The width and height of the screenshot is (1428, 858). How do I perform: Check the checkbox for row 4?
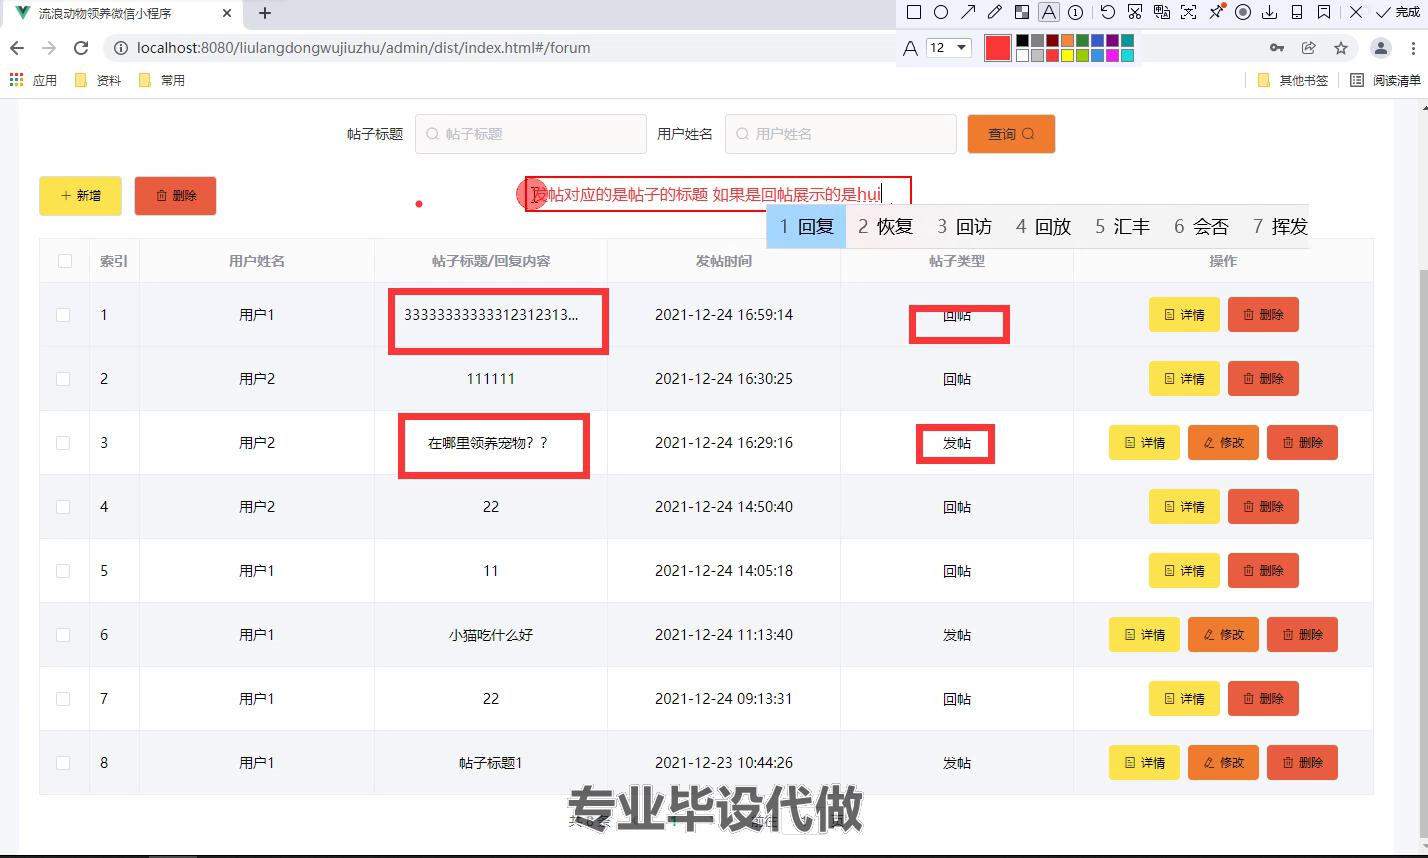coord(63,507)
